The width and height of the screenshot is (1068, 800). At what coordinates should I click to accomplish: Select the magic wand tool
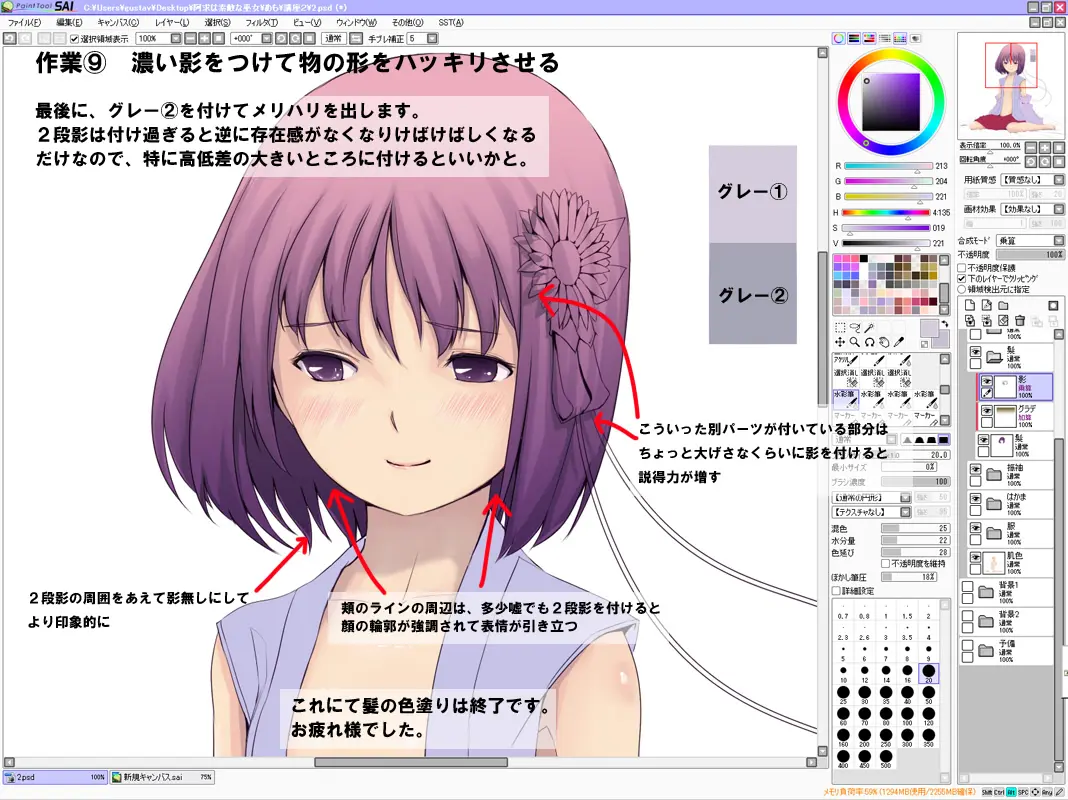870,327
